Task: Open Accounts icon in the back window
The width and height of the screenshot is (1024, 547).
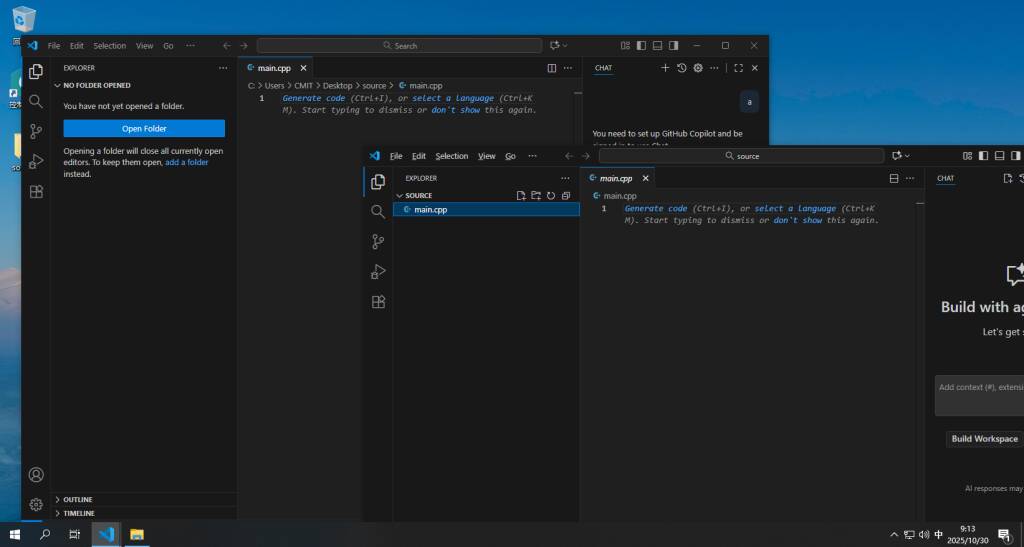Action: click(36, 475)
